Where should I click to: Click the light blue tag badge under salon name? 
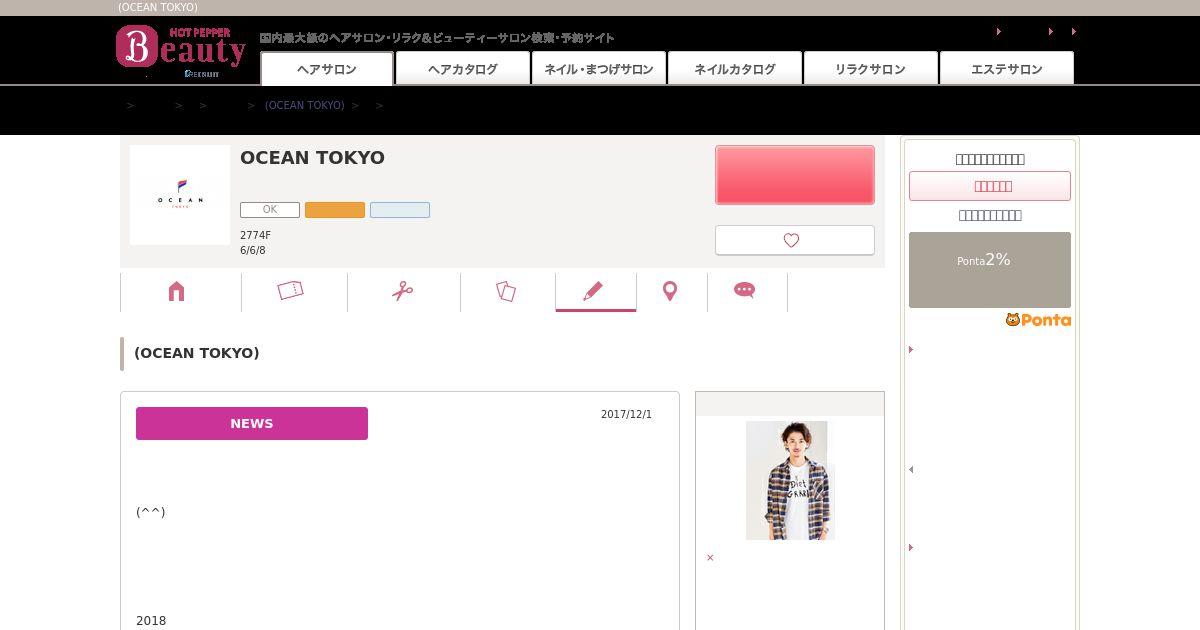pyautogui.click(x=400, y=210)
